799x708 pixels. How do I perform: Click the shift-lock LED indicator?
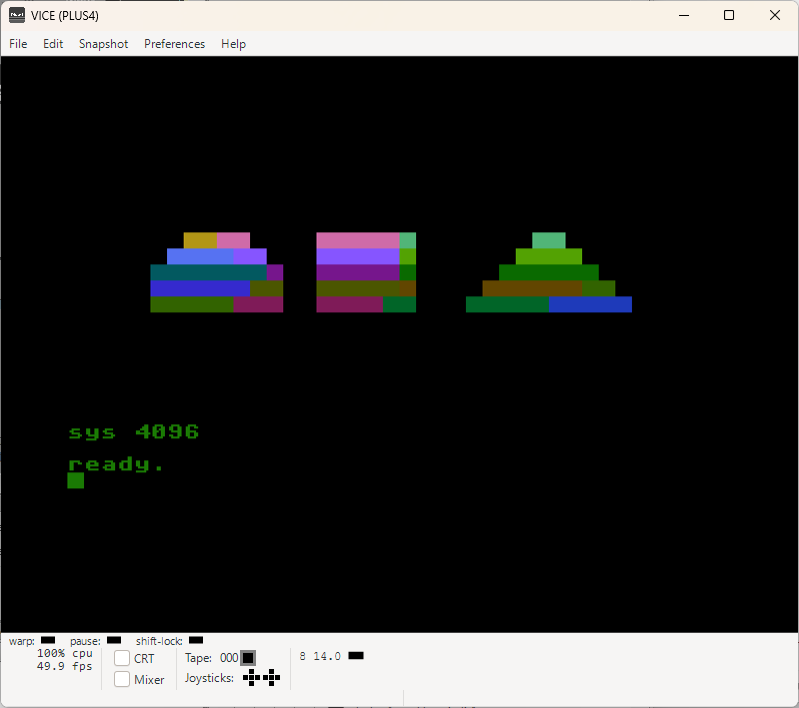(196, 640)
